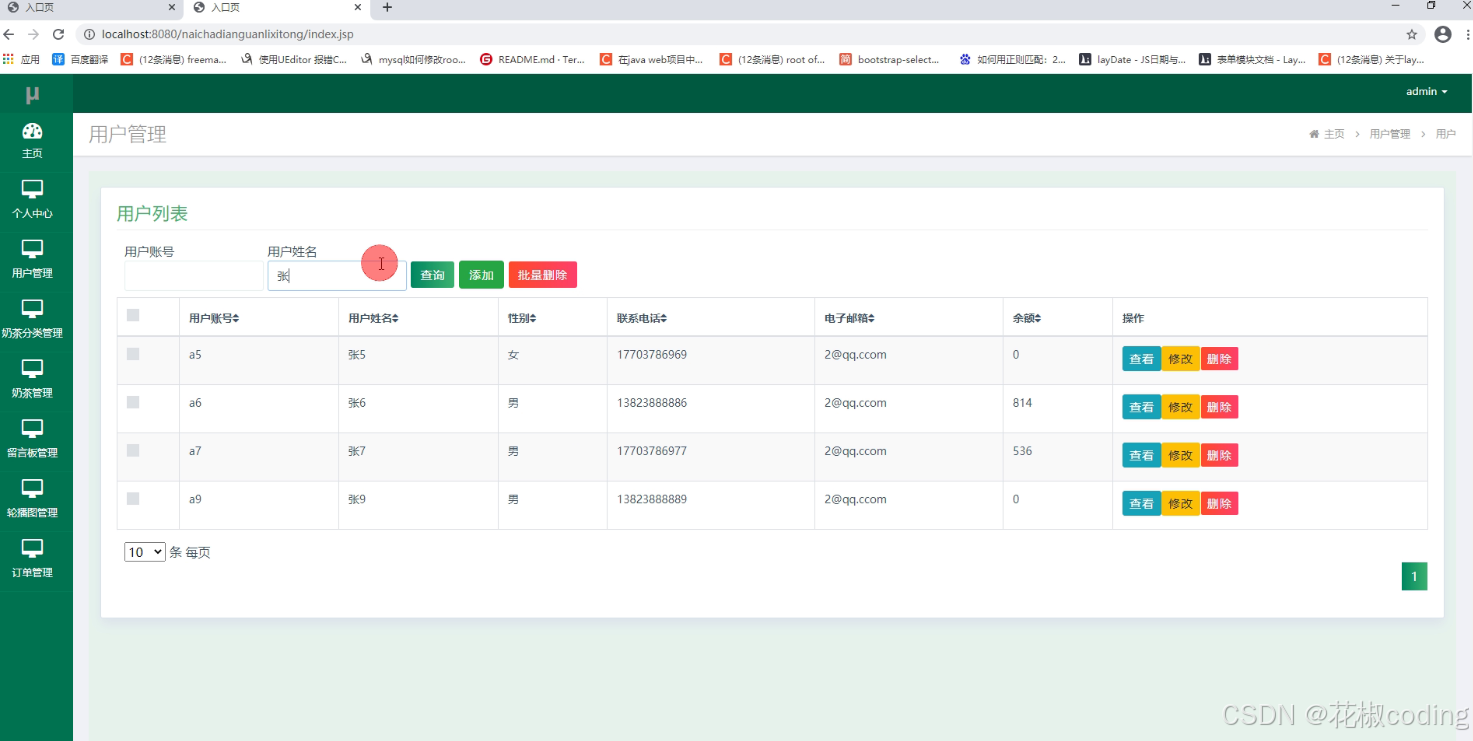This screenshot has width=1473, height=741.
Task: Switch to the first 入口页 browser tab
Action: [90, 8]
